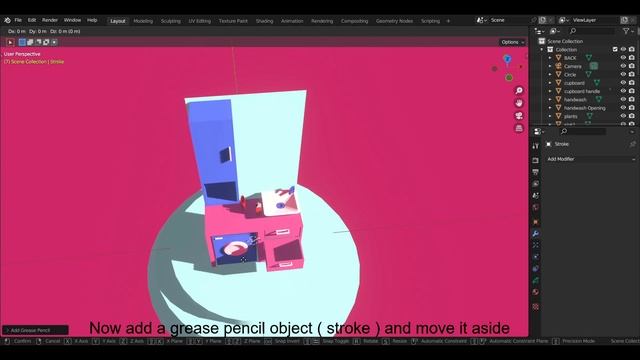Open the Render menu
This screenshot has height=360, width=640.
50,20
